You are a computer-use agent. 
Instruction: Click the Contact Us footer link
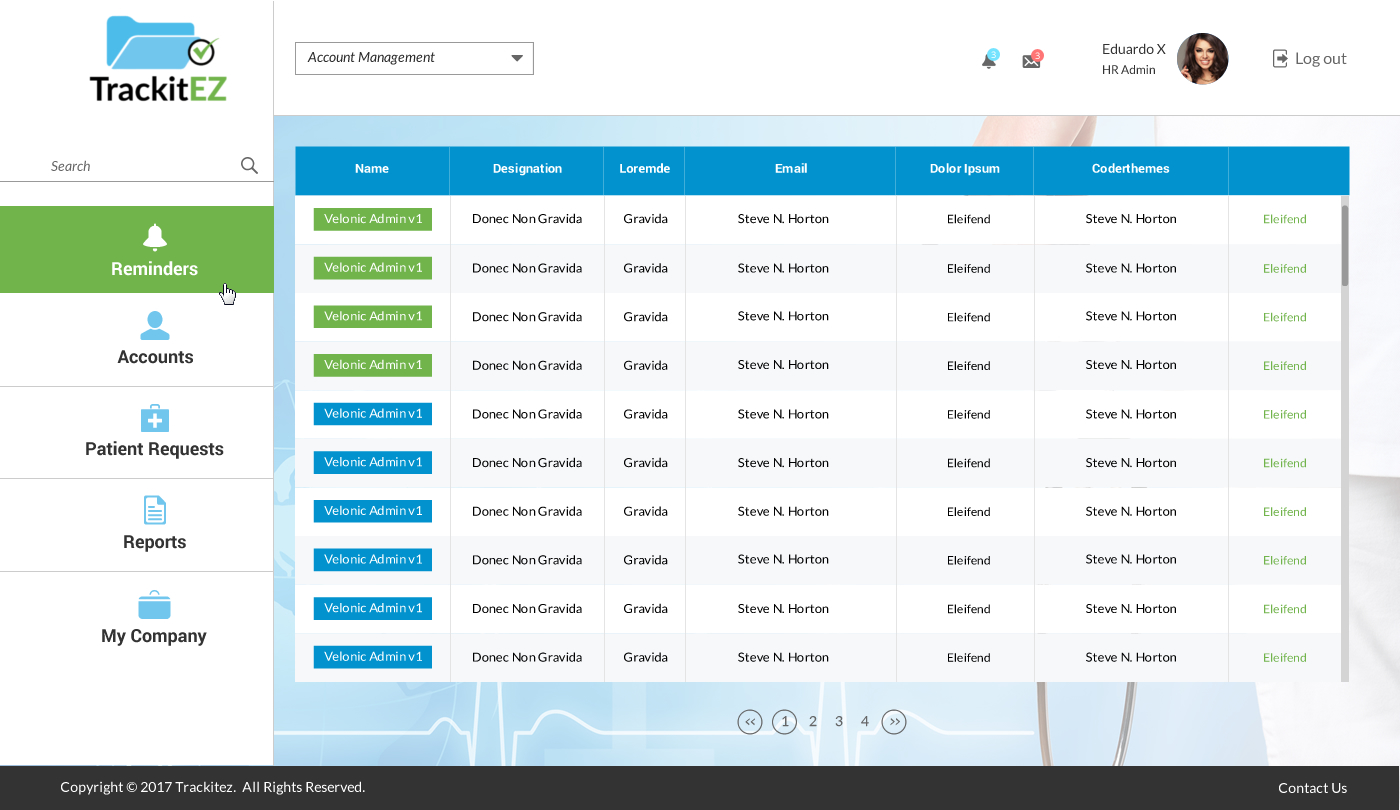1312,788
